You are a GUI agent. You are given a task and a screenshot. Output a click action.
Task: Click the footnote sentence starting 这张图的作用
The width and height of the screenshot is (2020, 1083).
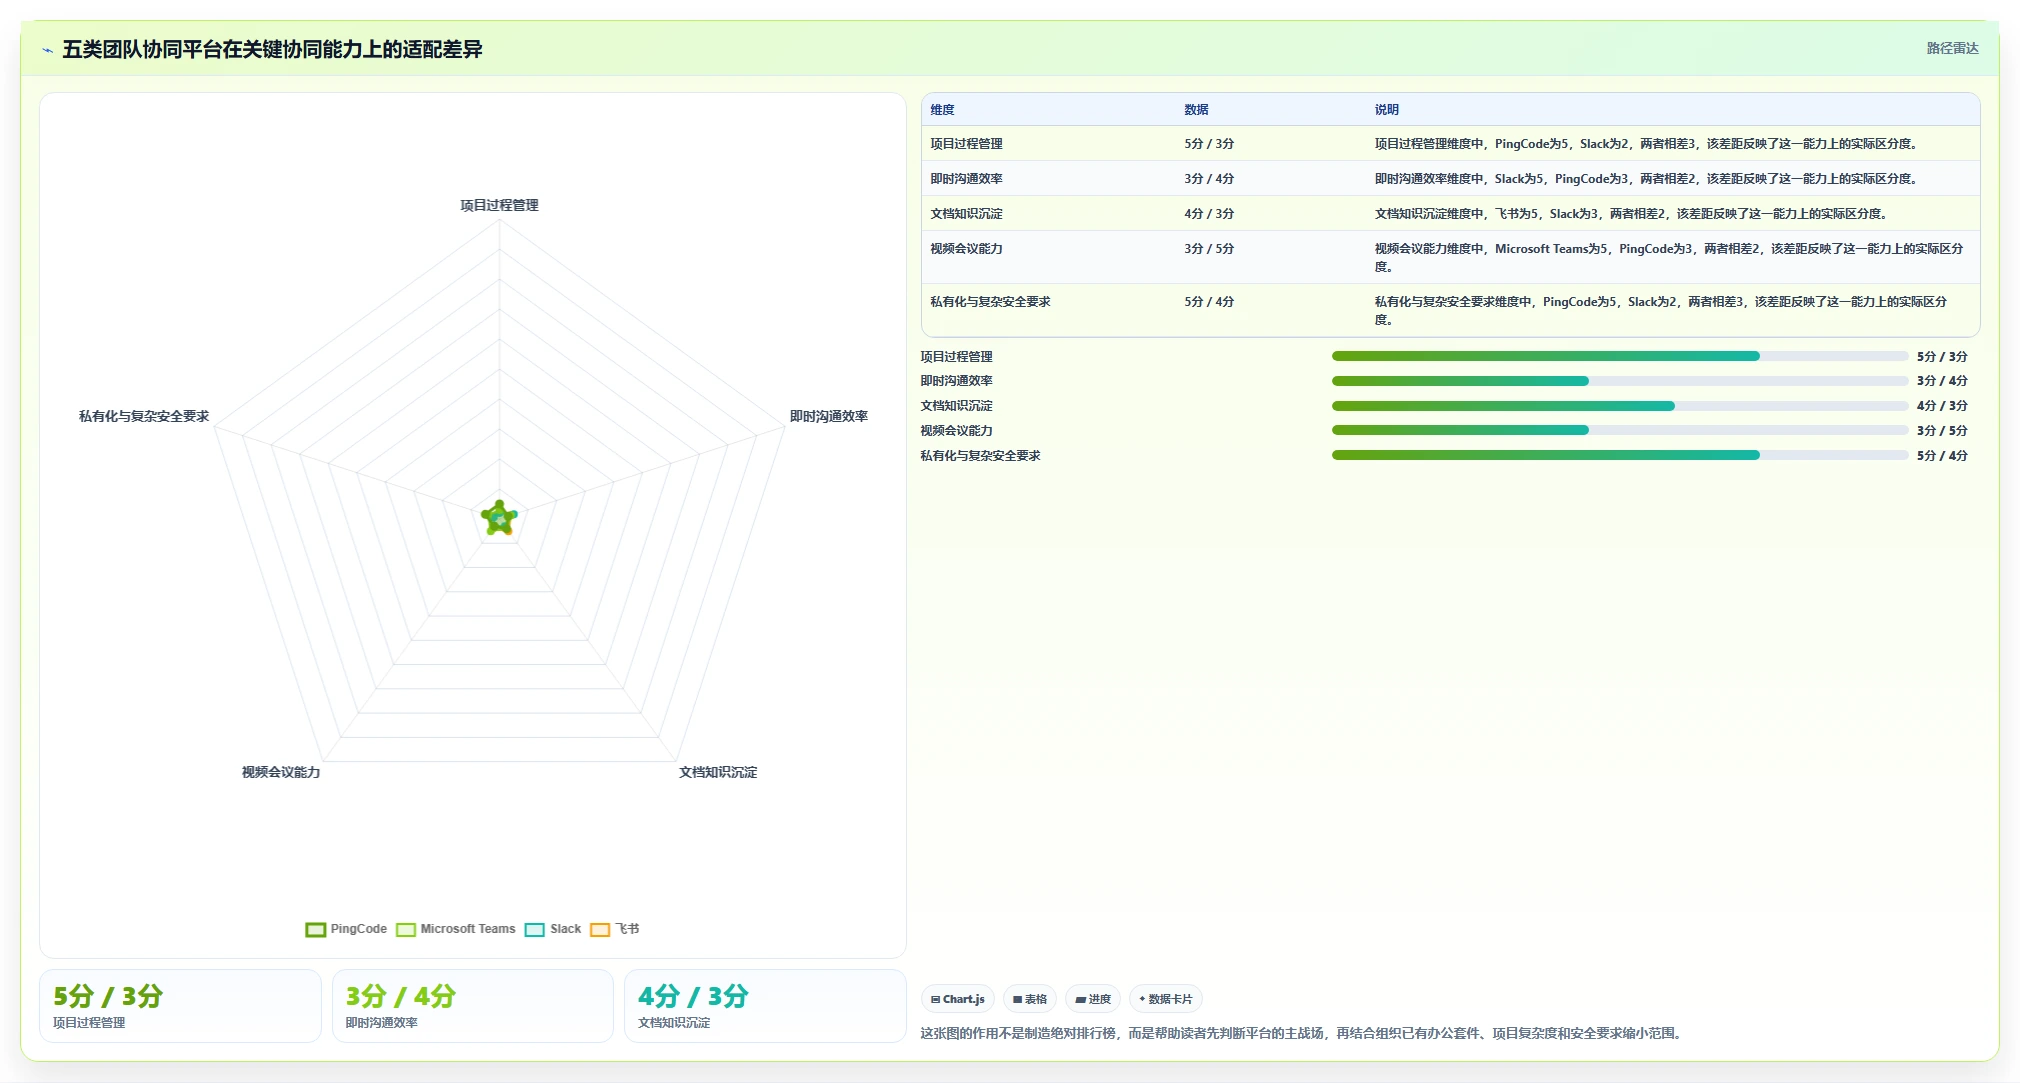click(x=1303, y=1033)
